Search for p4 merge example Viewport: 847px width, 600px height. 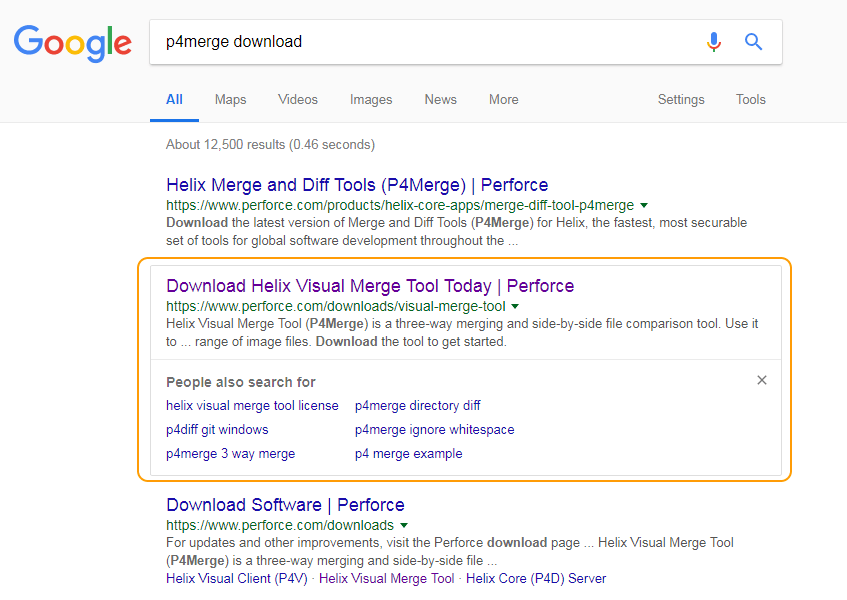[408, 454]
